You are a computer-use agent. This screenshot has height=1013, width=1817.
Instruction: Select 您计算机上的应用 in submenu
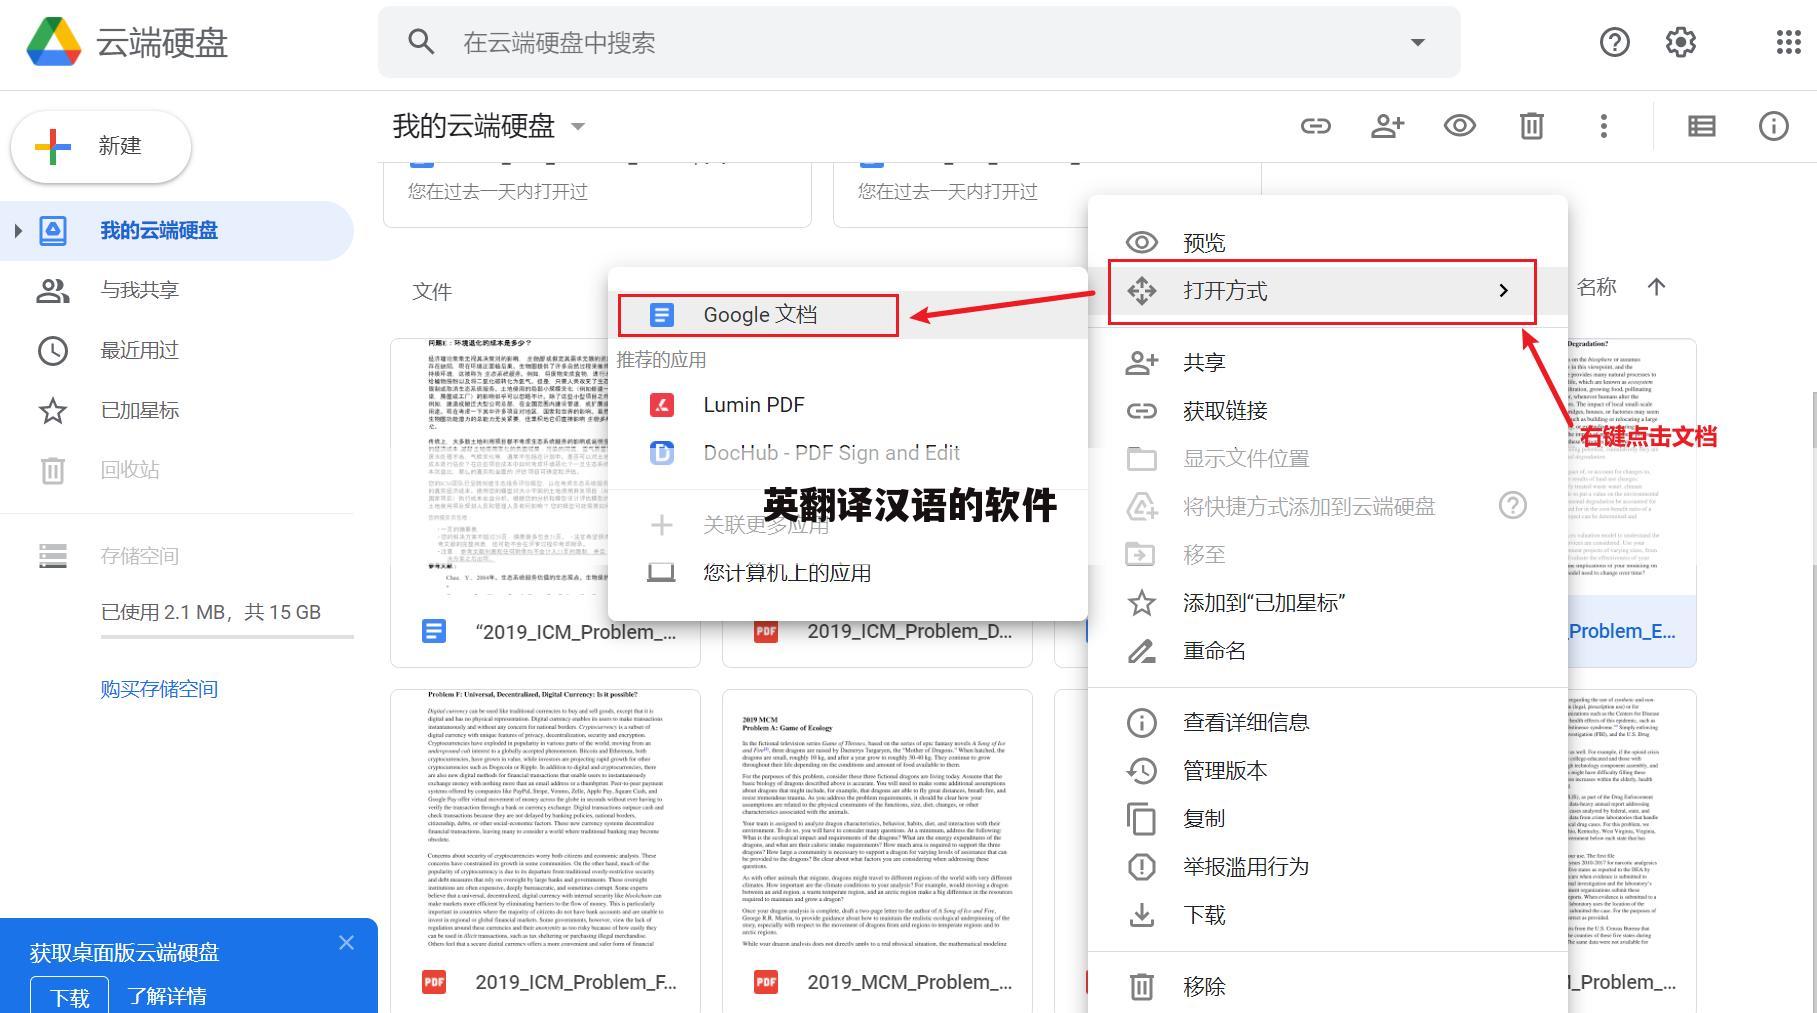[848, 573]
